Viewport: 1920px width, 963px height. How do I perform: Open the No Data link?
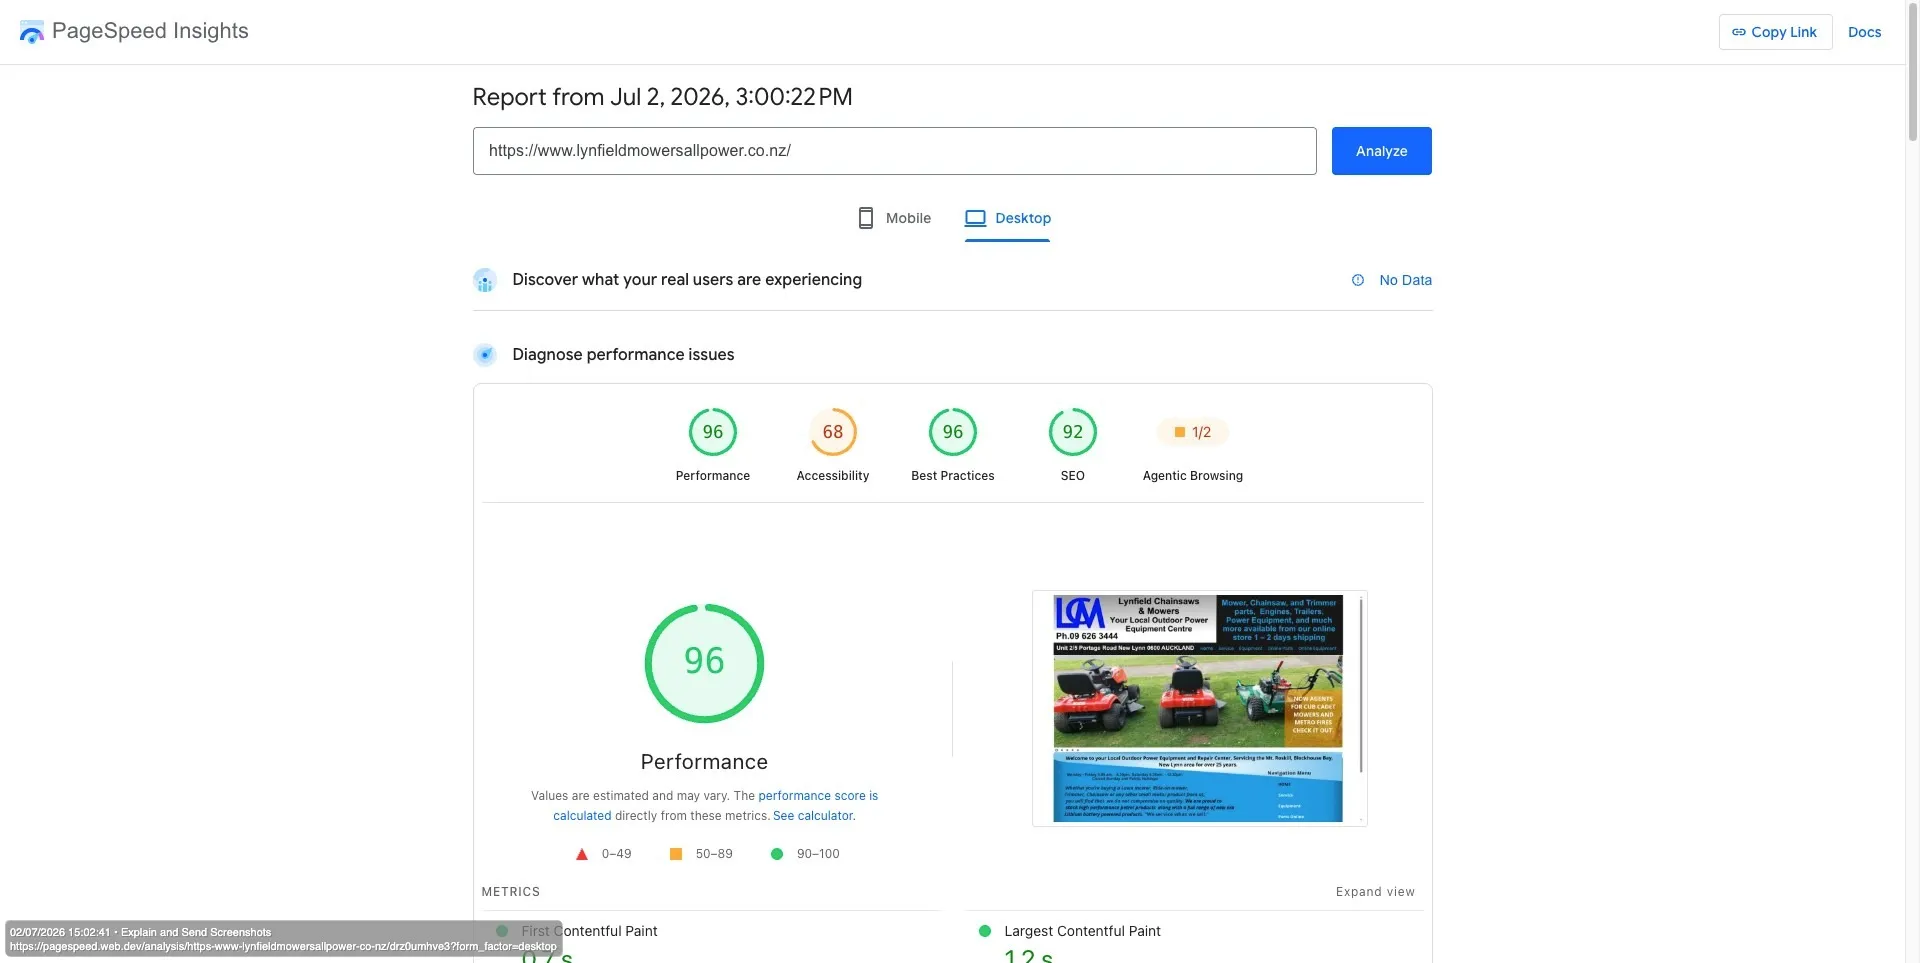(x=1405, y=280)
